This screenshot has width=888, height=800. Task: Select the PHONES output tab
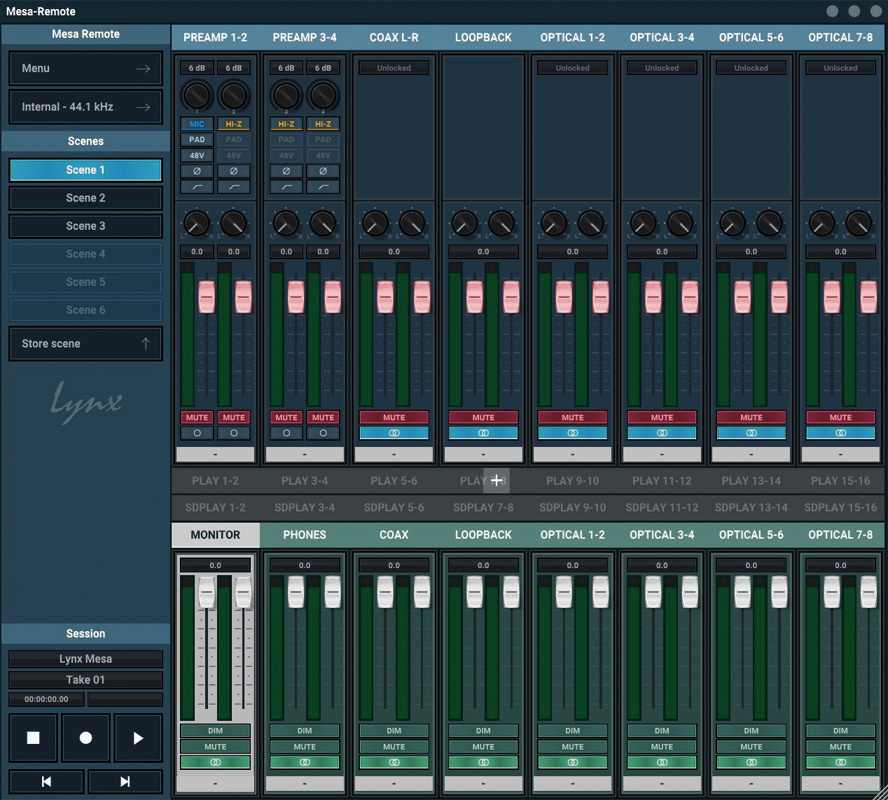(x=305, y=535)
